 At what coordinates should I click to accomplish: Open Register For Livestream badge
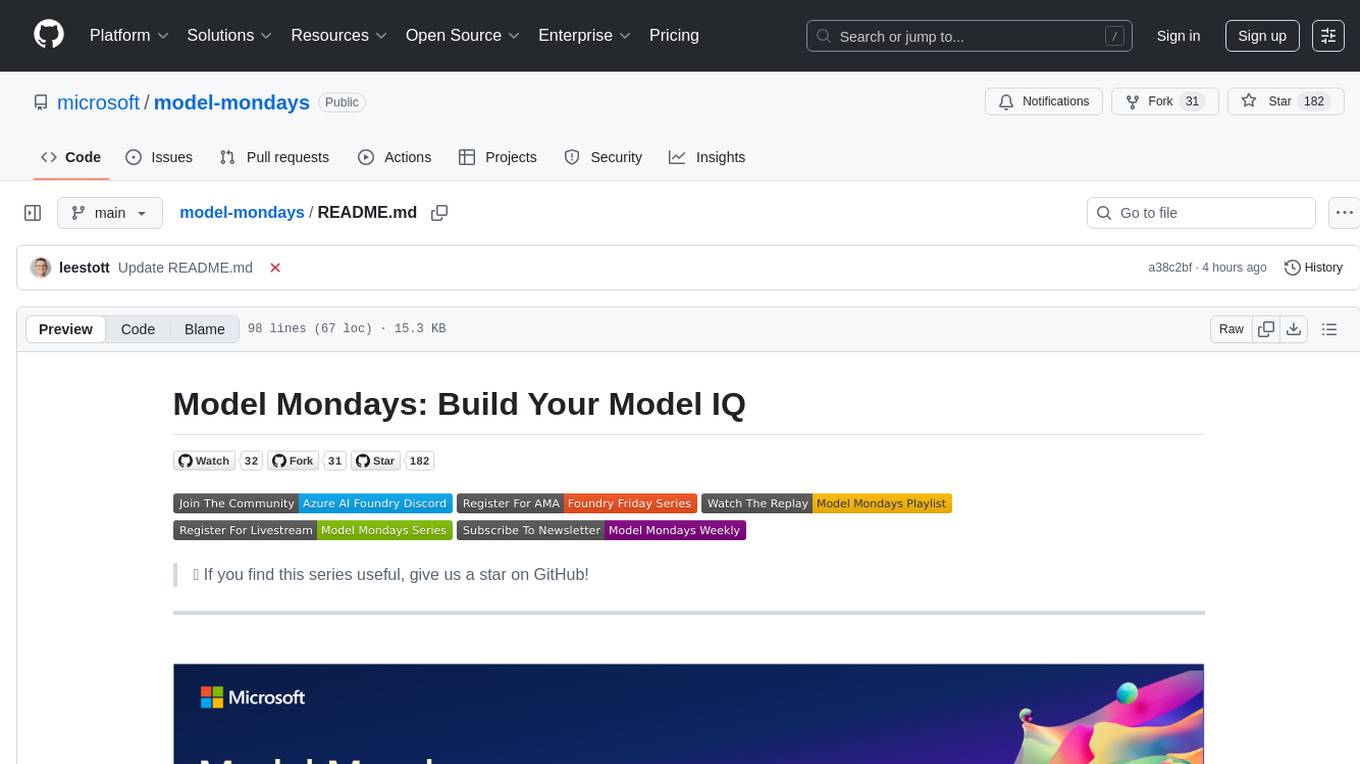point(313,530)
